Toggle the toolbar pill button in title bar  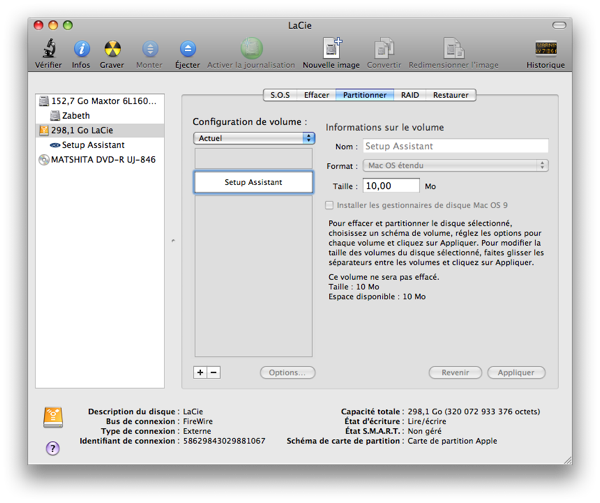tap(559, 25)
